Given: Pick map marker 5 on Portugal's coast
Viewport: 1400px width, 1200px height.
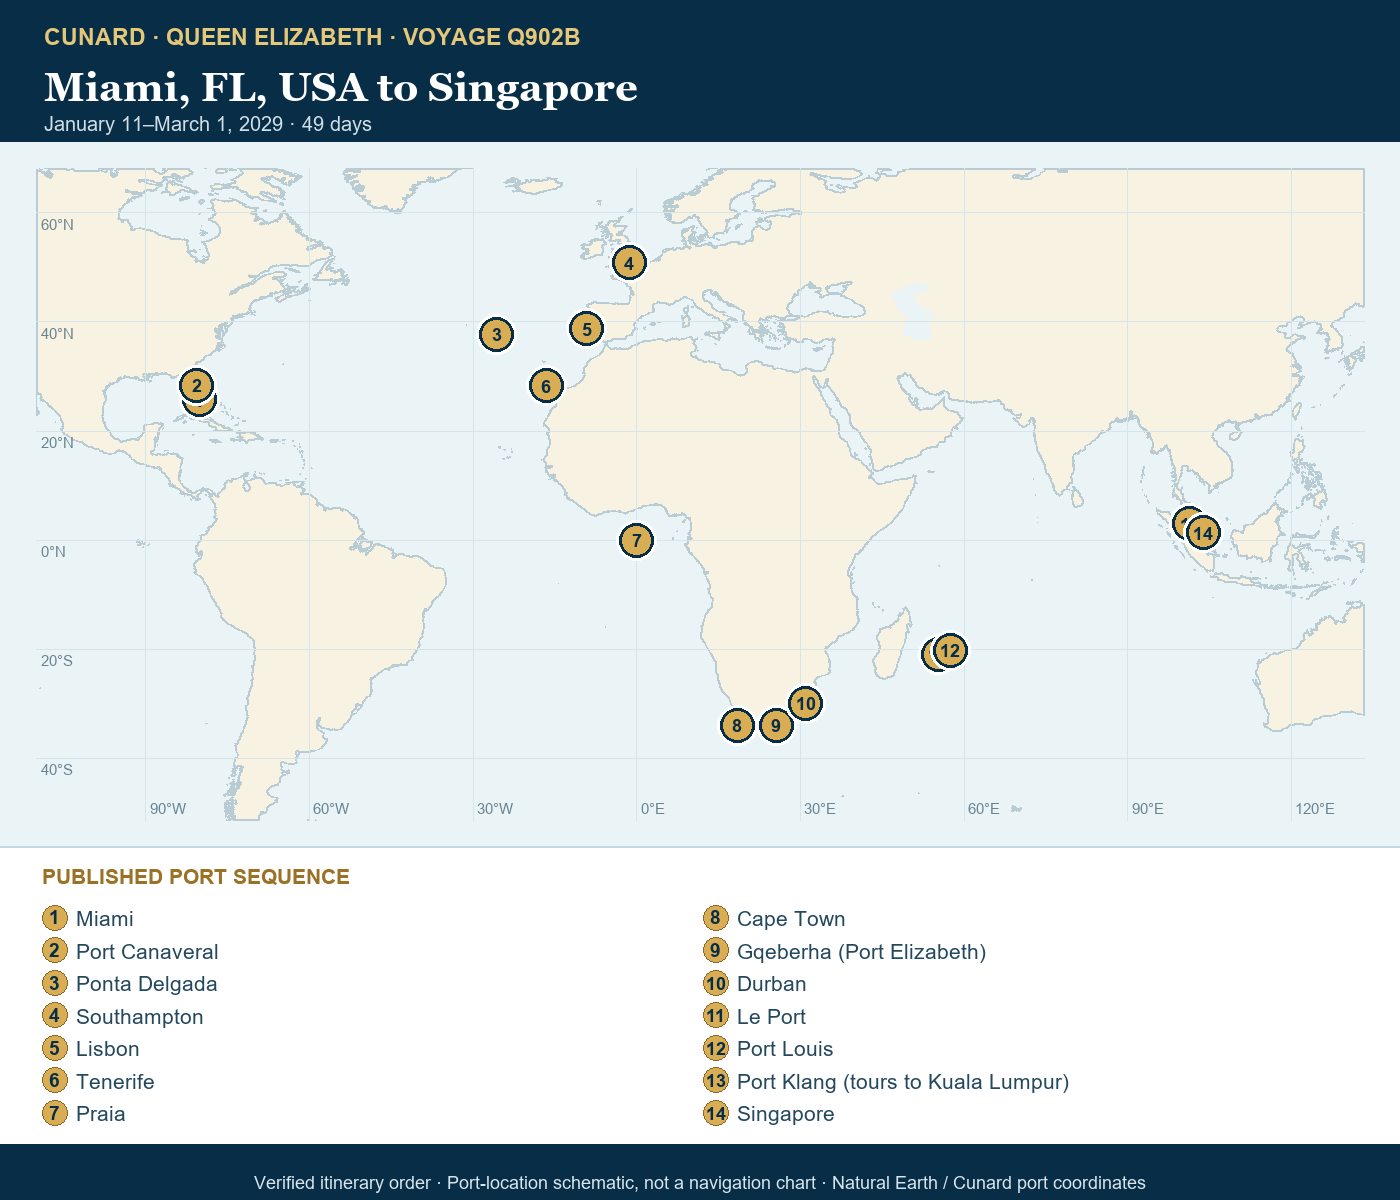Looking at the screenshot, I should click(x=586, y=328).
